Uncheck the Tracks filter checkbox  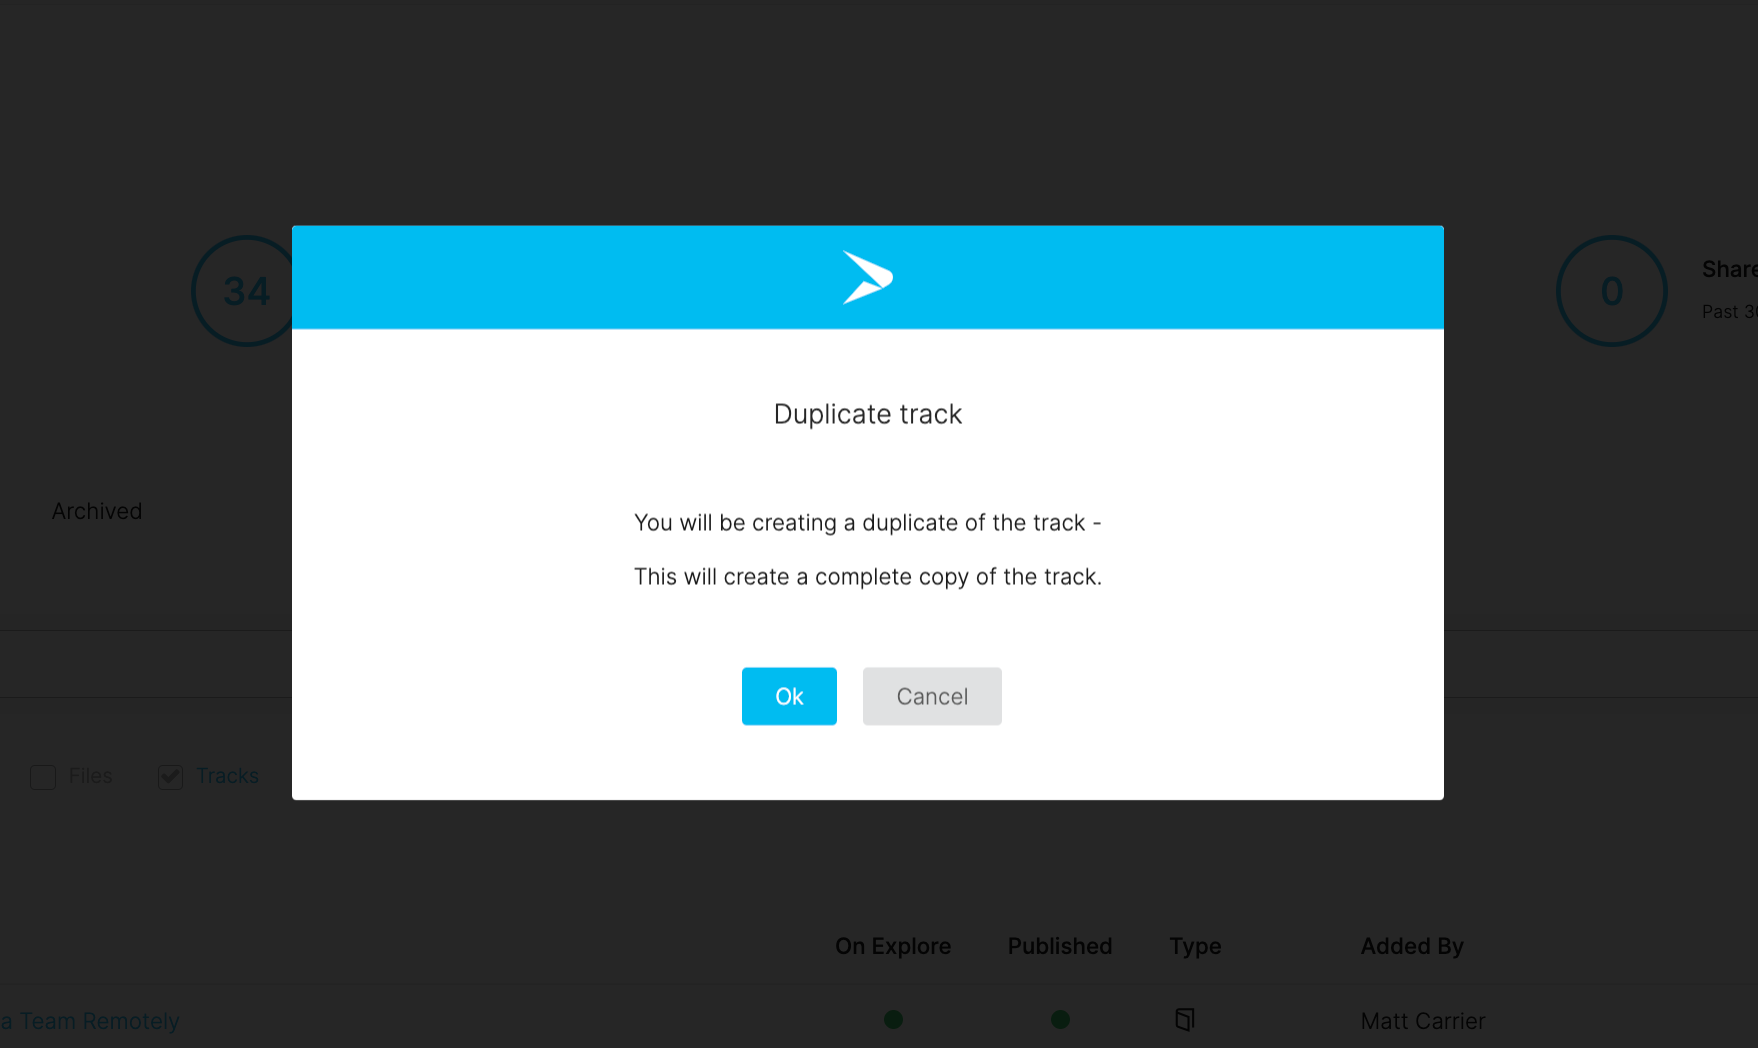(170, 777)
